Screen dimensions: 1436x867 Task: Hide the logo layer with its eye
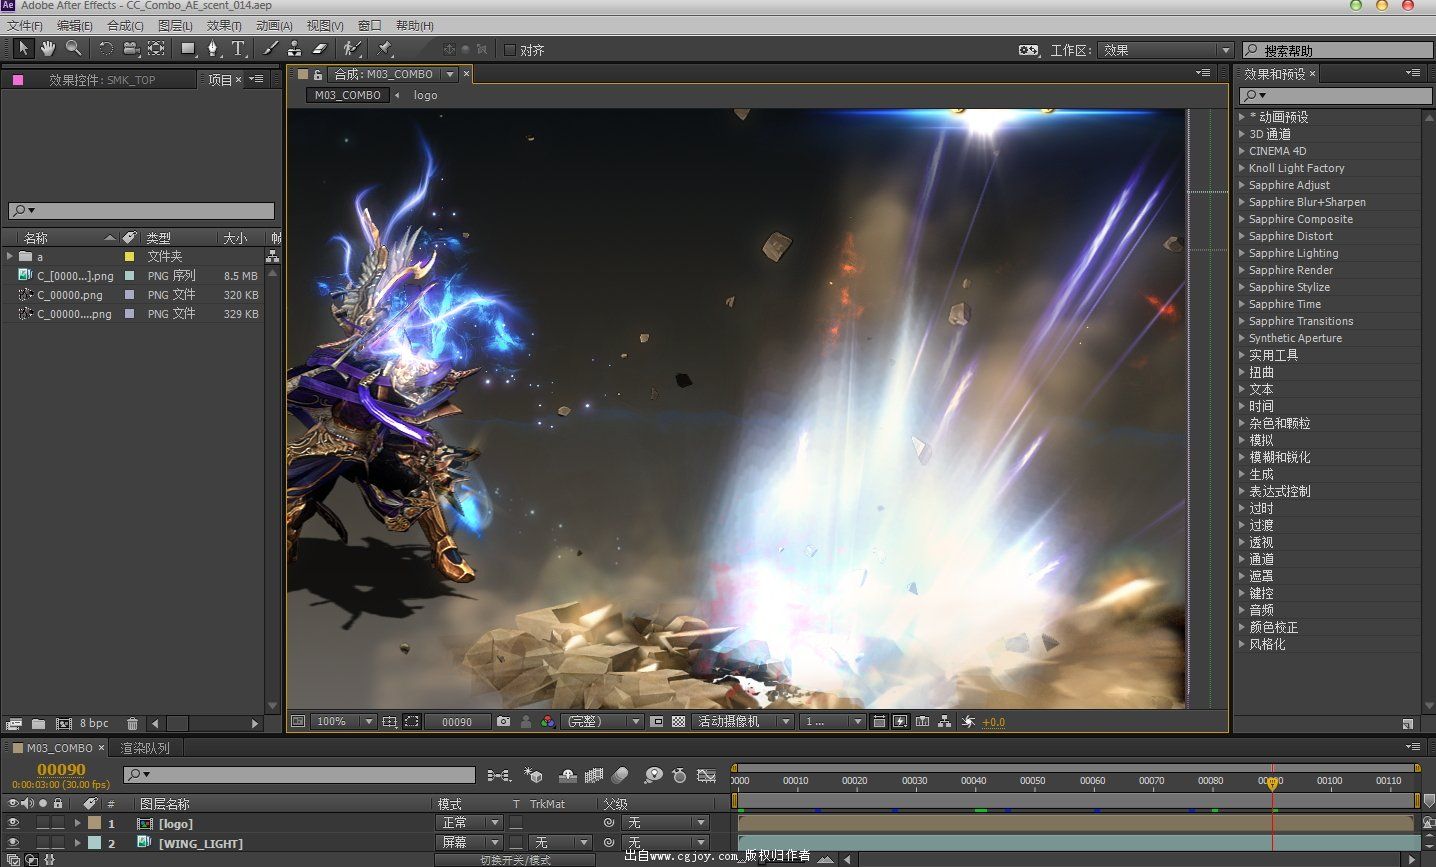[13, 823]
